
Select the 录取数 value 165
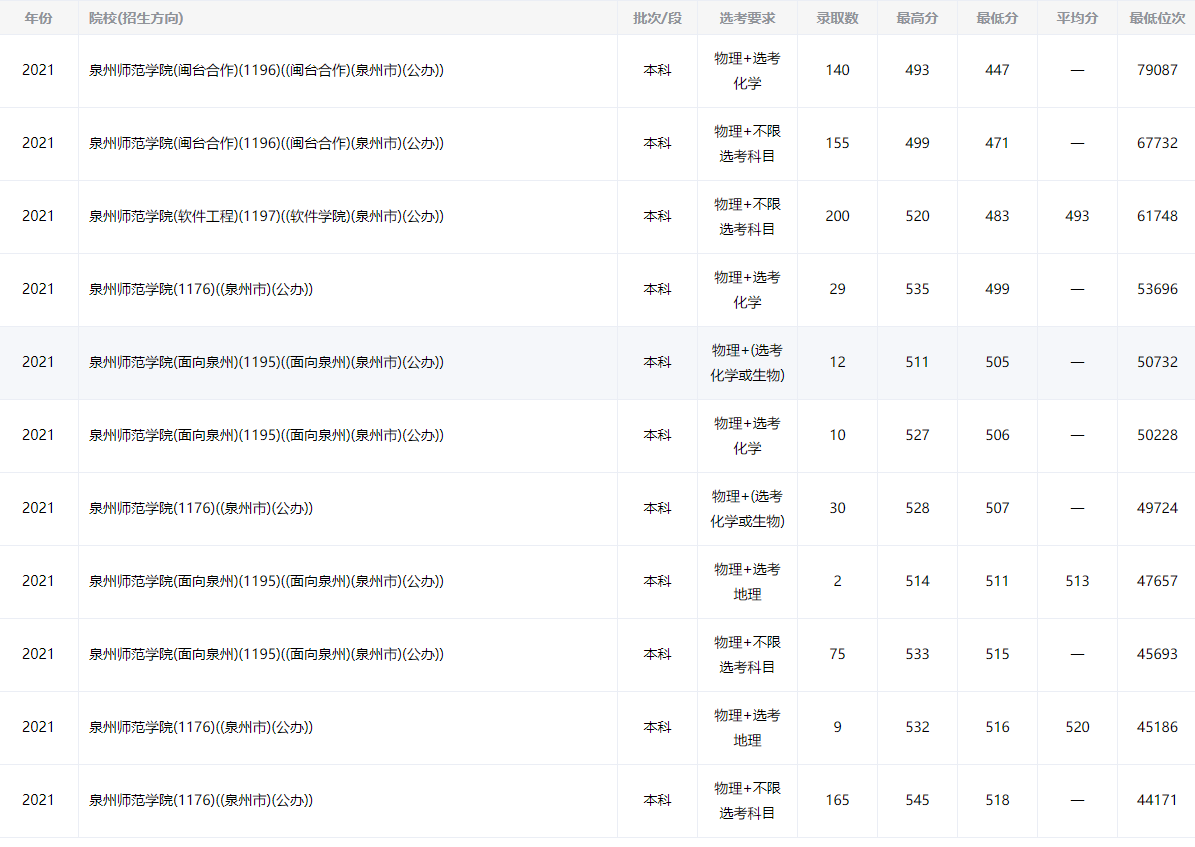837,800
